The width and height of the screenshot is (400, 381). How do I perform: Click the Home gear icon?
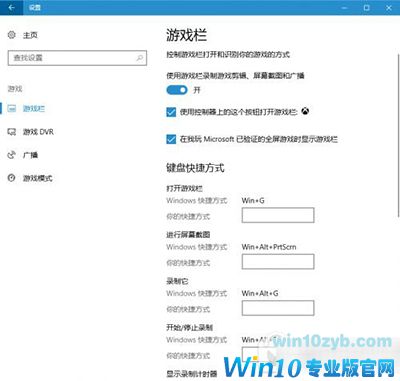point(12,35)
